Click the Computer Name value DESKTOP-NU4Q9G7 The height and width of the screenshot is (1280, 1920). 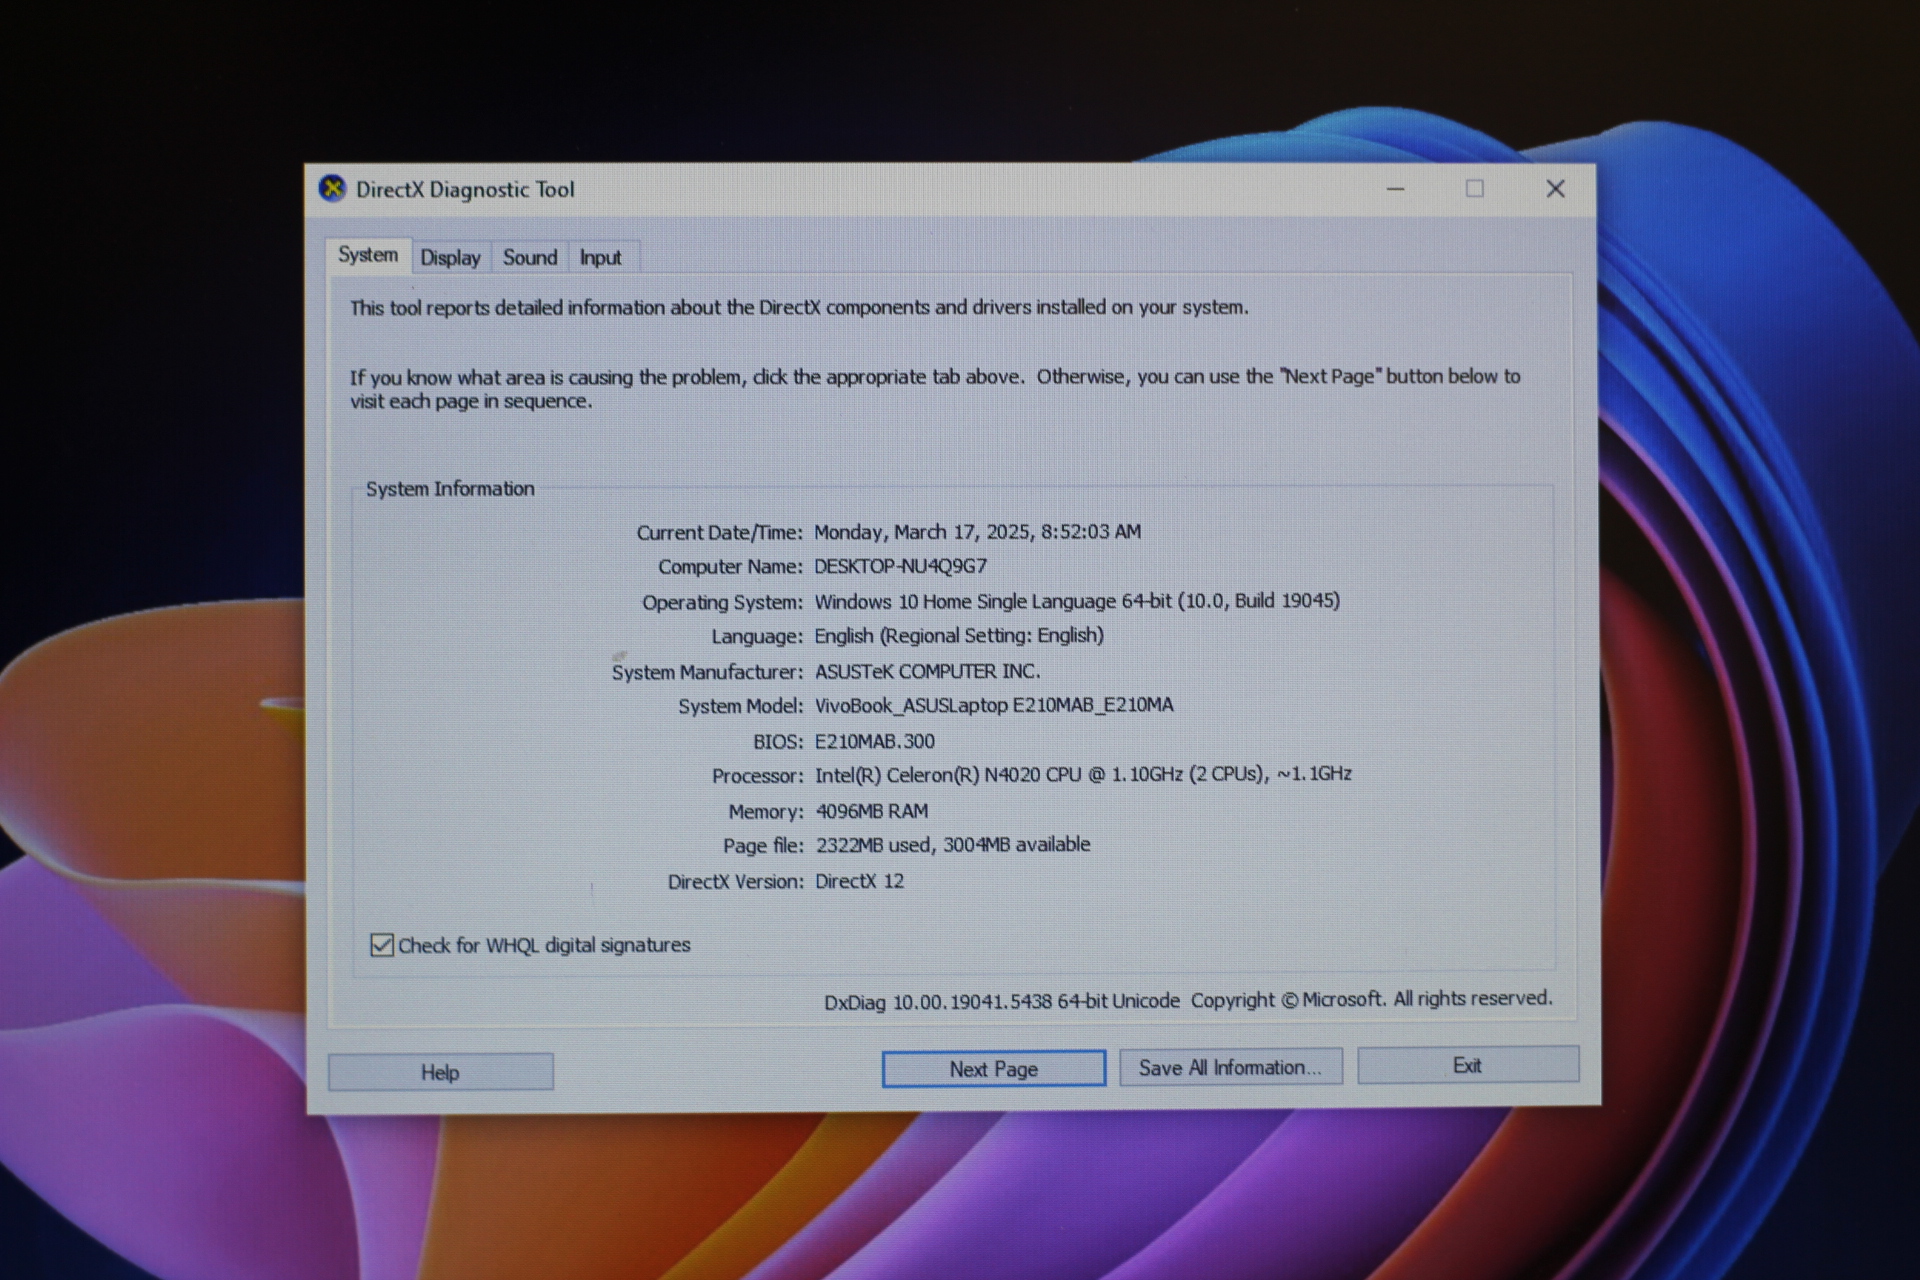coord(900,566)
